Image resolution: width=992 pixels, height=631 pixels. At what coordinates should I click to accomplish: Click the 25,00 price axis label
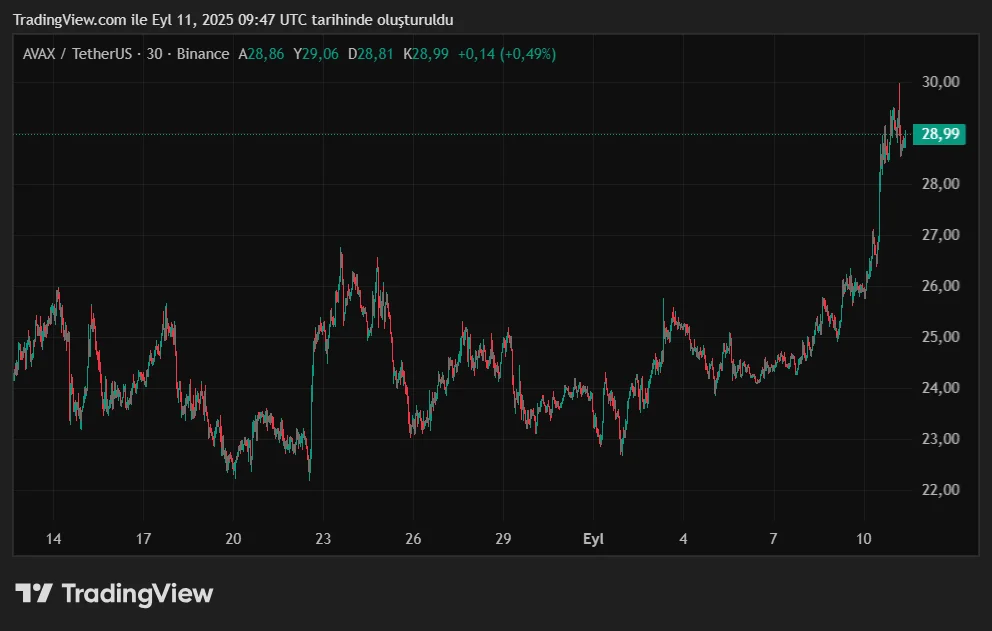[x=941, y=337]
